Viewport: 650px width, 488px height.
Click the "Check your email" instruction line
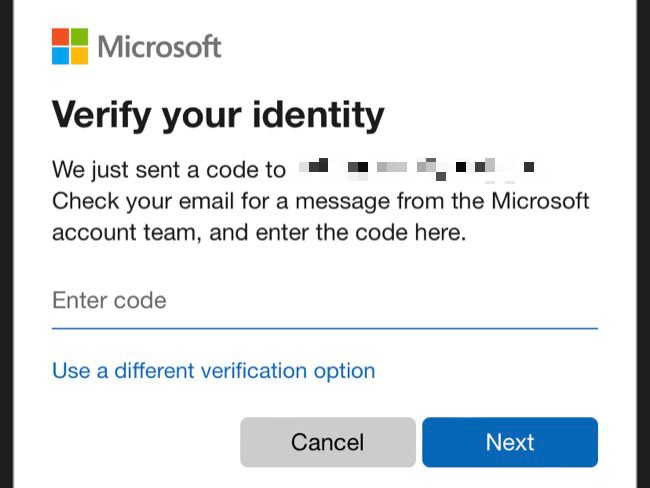pyautogui.click(x=320, y=202)
